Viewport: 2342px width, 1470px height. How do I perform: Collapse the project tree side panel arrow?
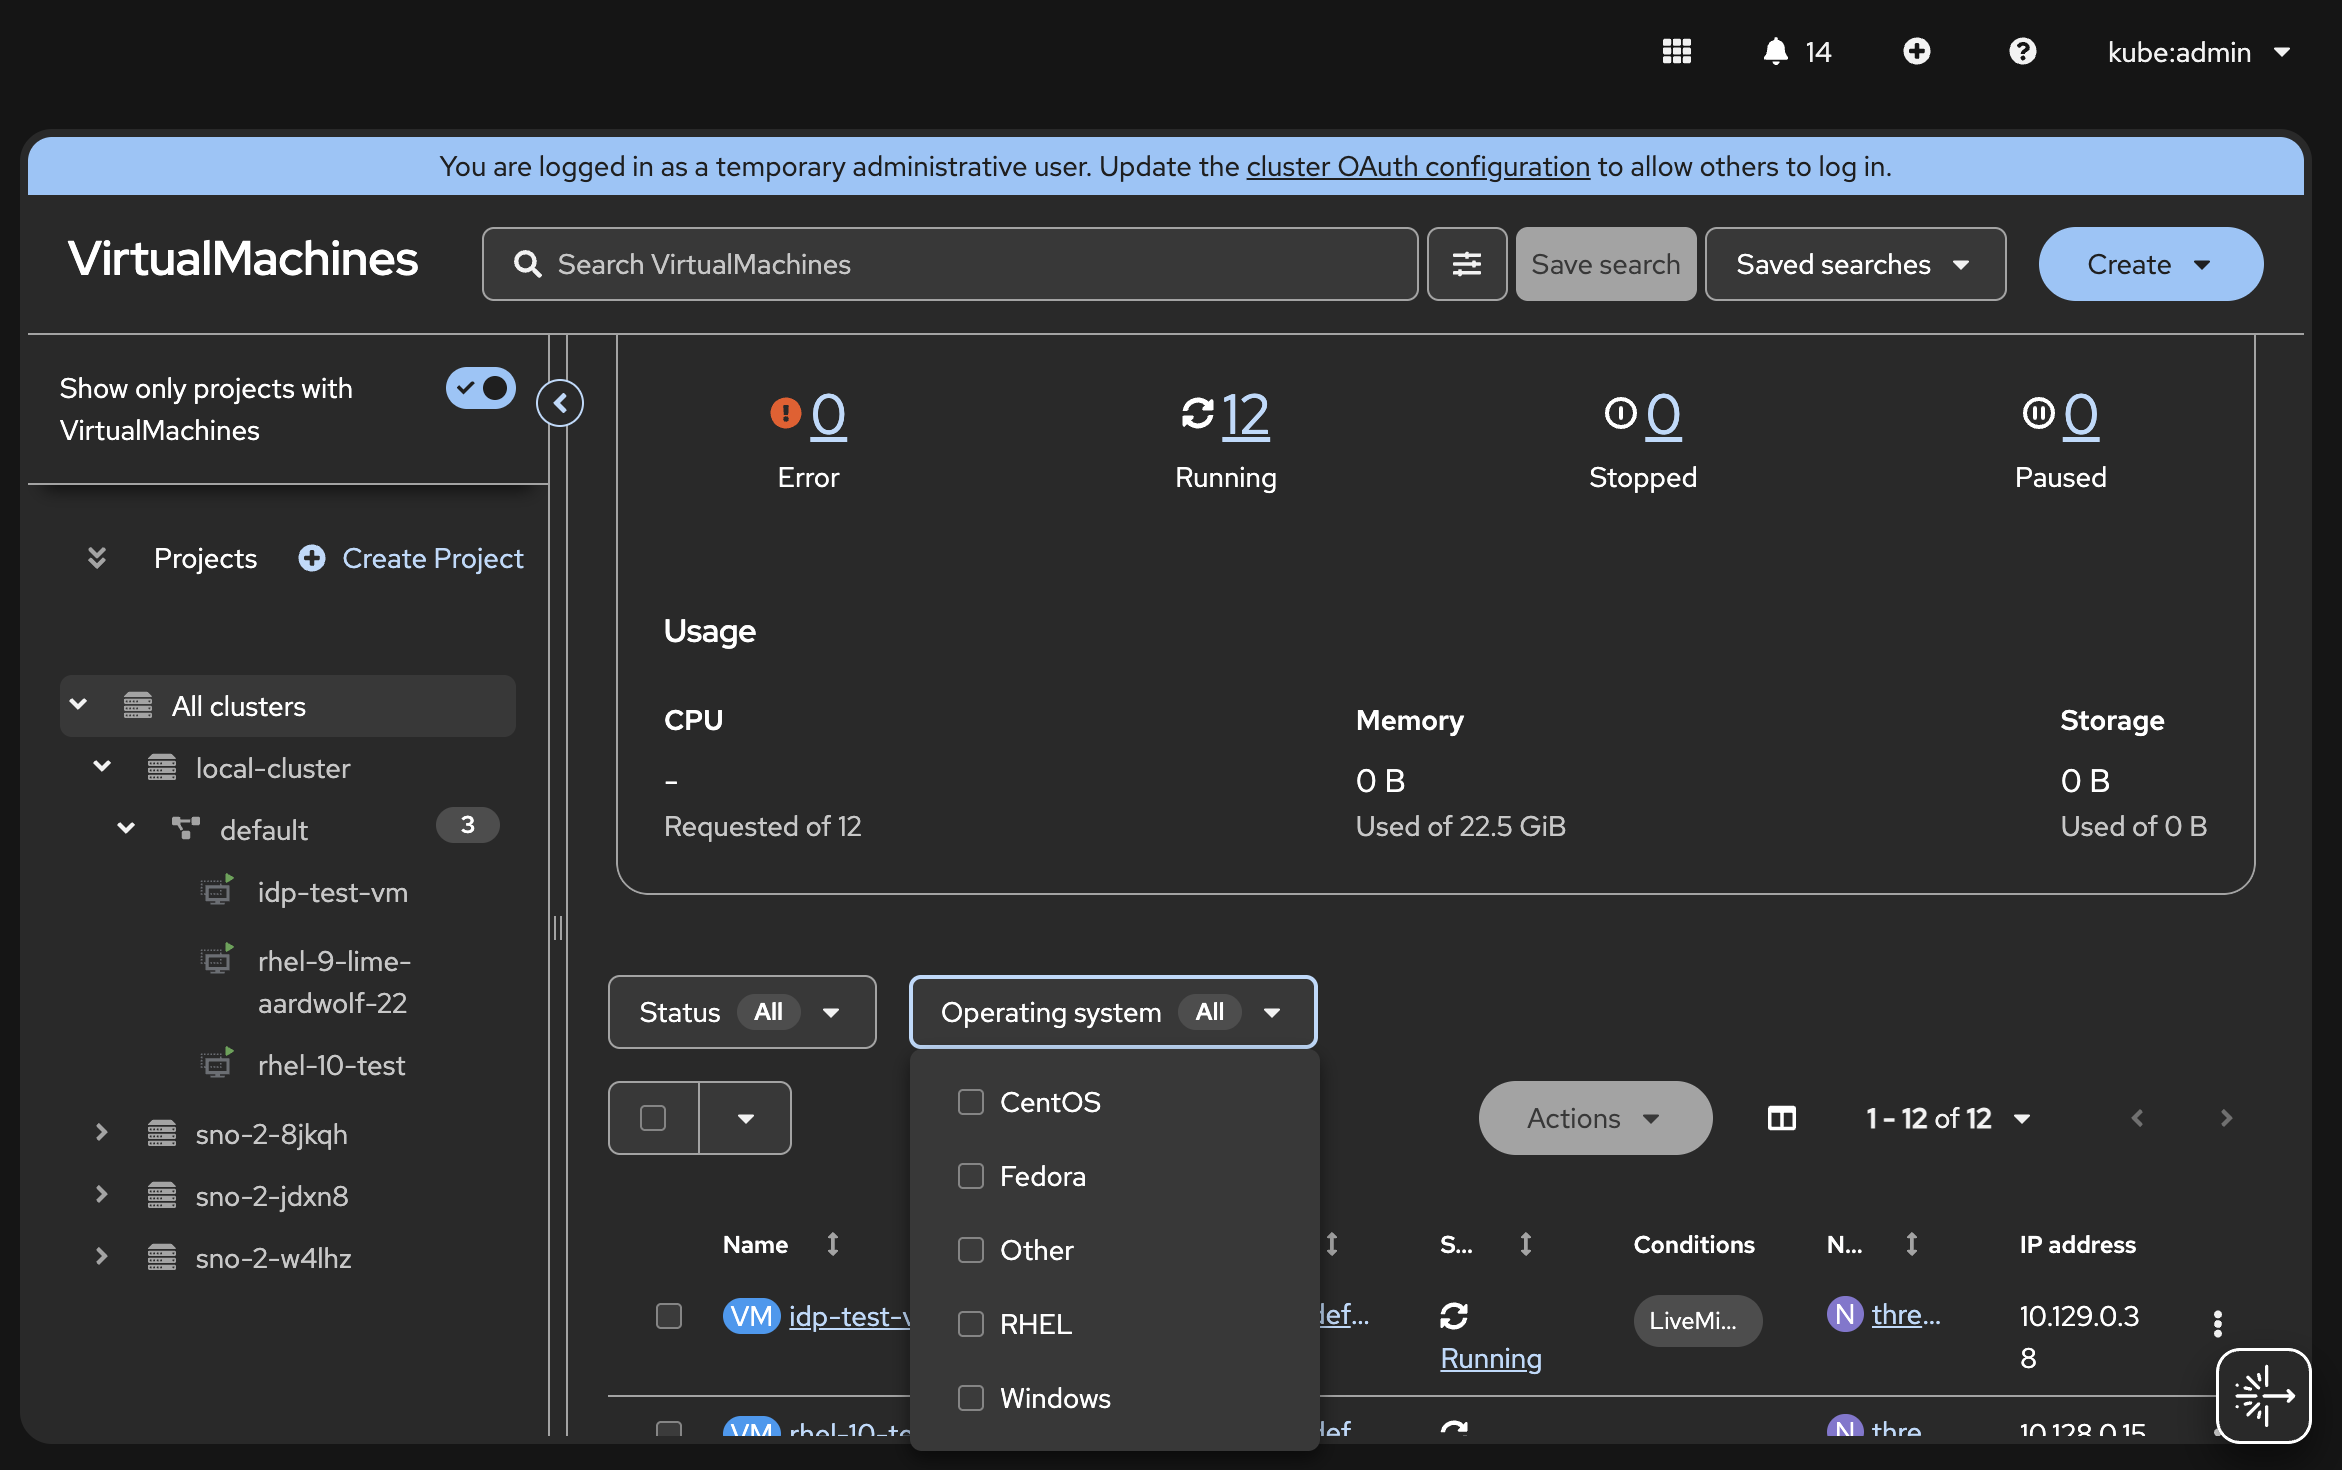point(560,403)
